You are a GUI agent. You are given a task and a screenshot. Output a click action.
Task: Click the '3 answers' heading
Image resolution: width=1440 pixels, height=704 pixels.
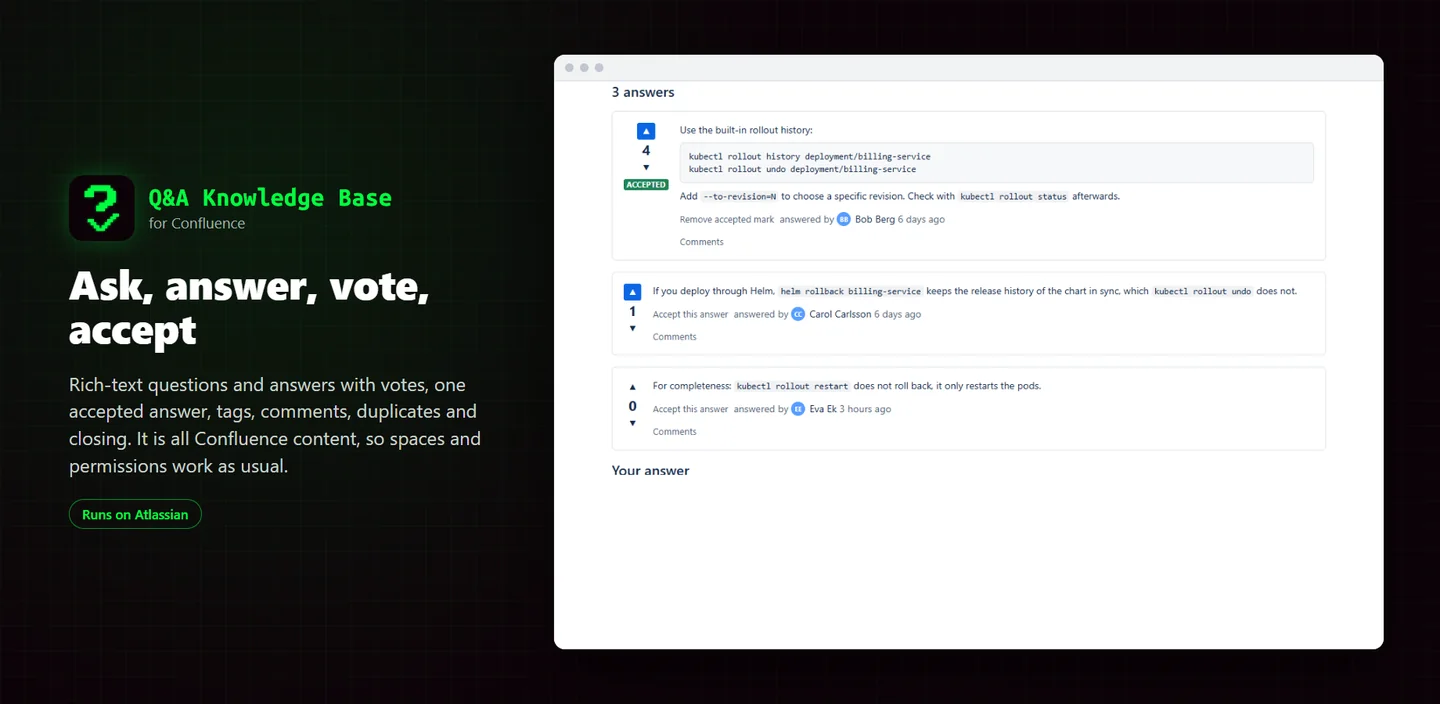pyautogui.click(x=643, y=92)
